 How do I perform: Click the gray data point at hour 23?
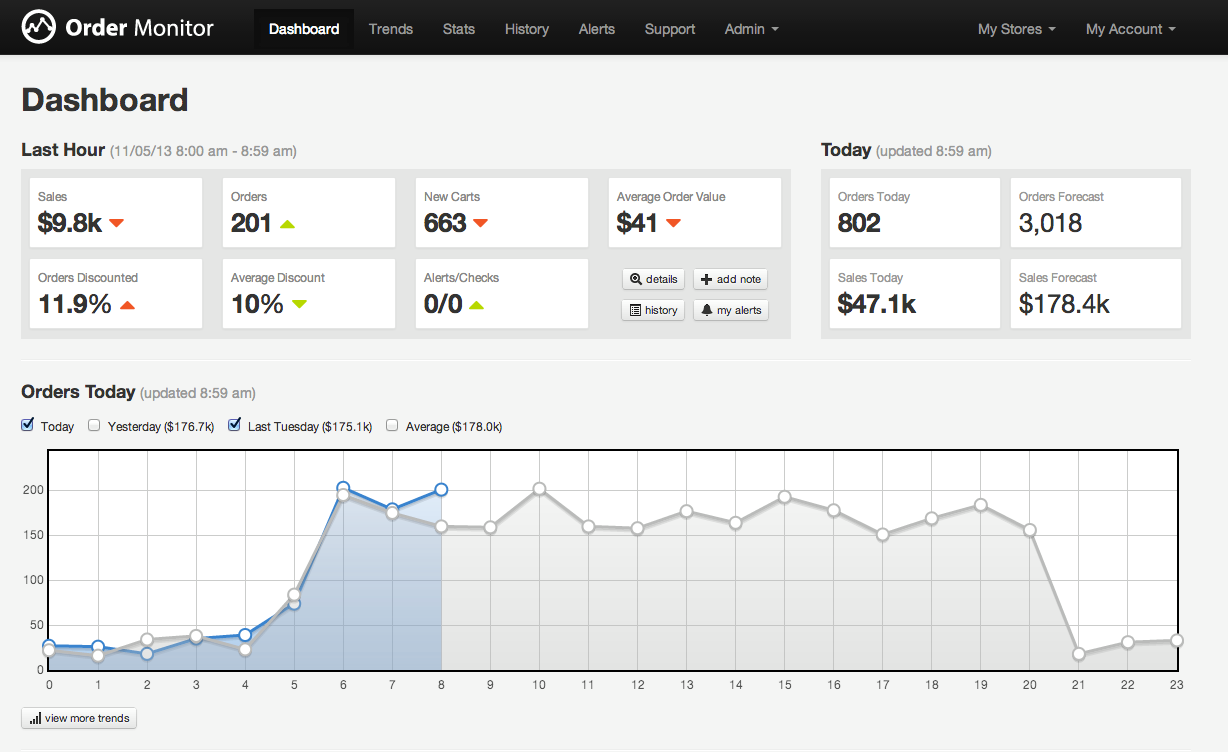(x=1177, y=641)
